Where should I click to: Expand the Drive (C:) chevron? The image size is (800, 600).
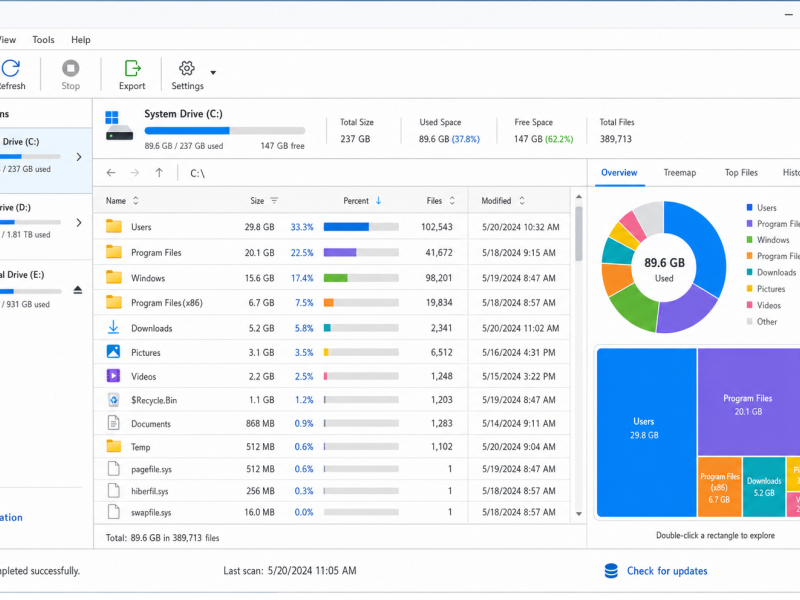tap(79, 157)
